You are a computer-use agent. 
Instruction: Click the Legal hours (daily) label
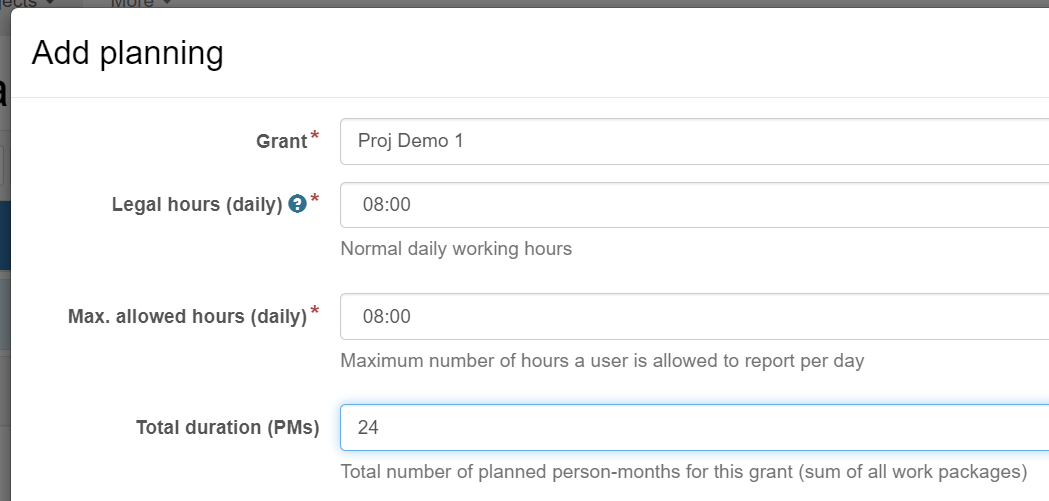pos(197,205)
